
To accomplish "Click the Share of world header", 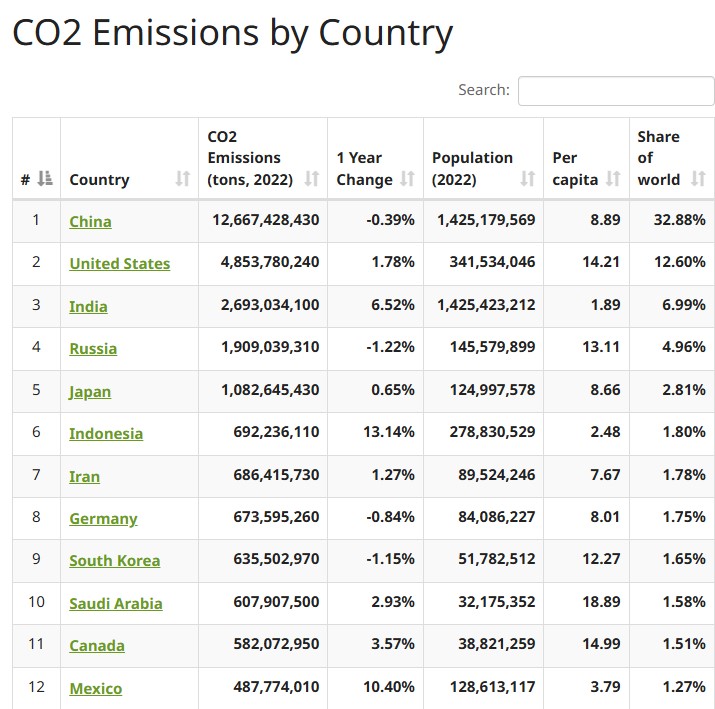I will (658, 158).
